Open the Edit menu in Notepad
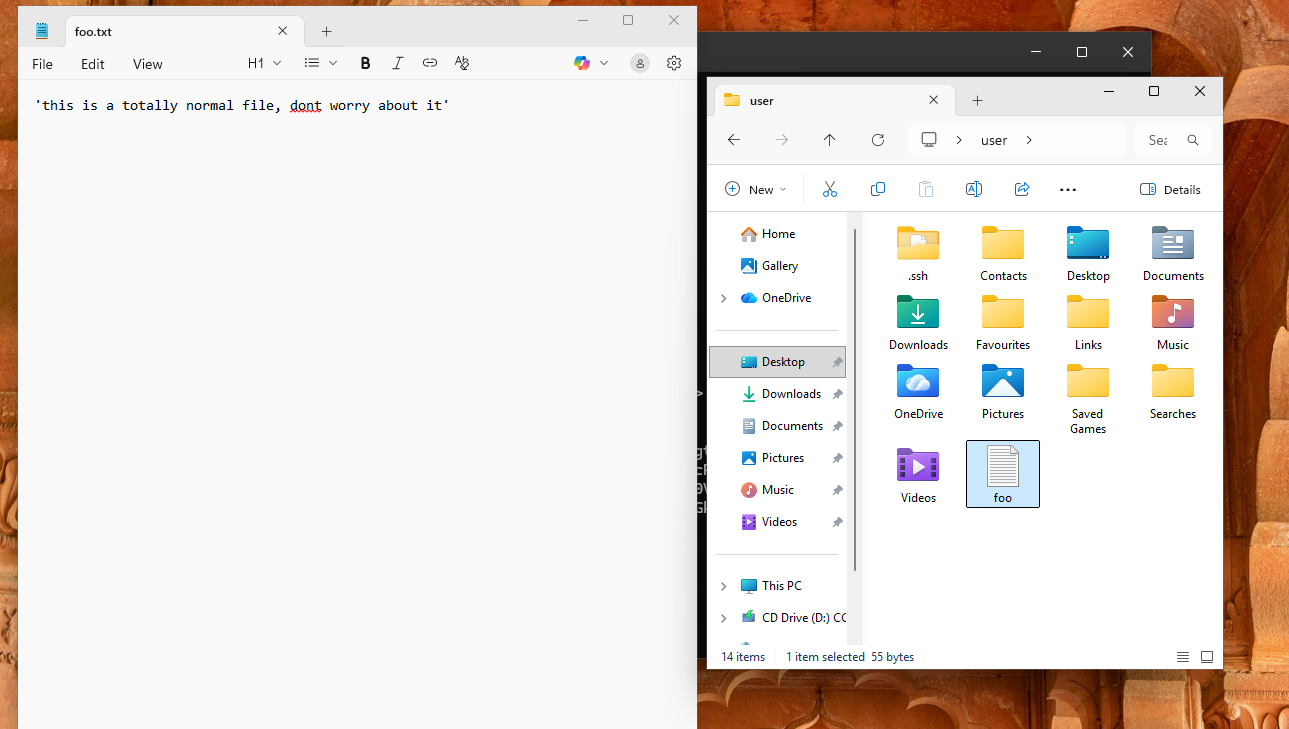The height and width of the screenshot is (729, 1289). pos(93,64)
